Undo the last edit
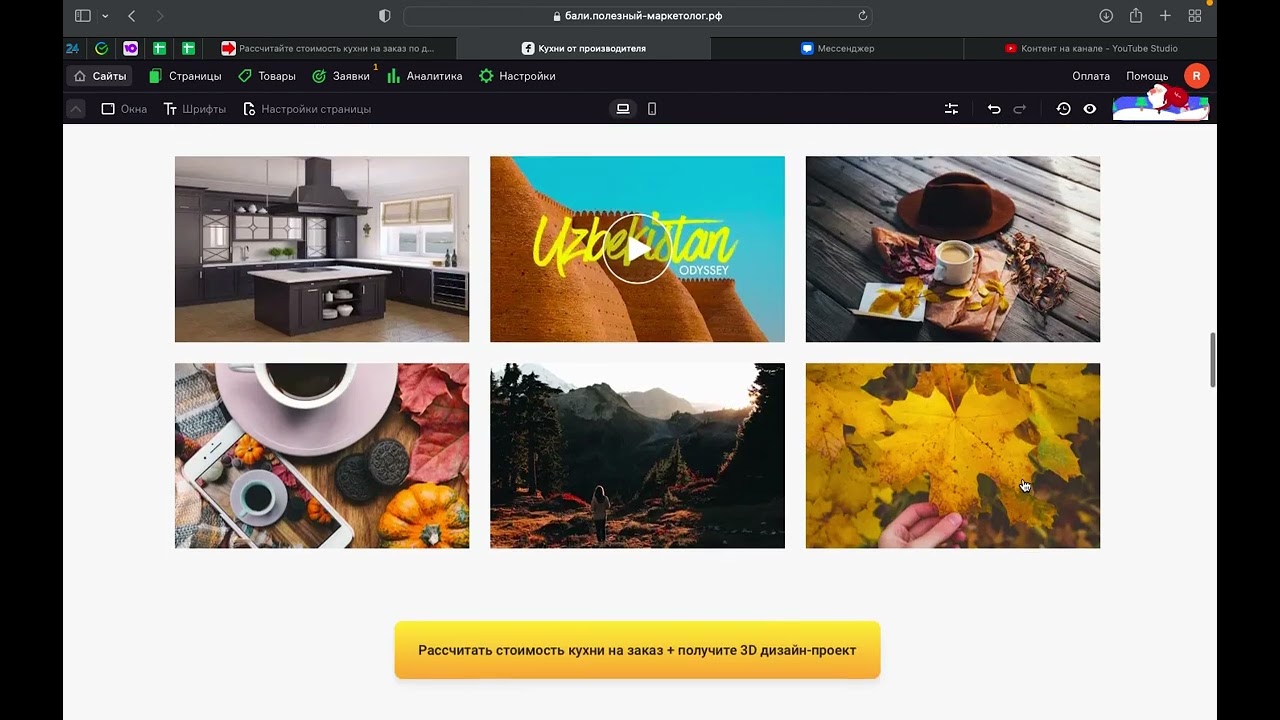Viewport: 1280px width, 720px height. point(994,109)
